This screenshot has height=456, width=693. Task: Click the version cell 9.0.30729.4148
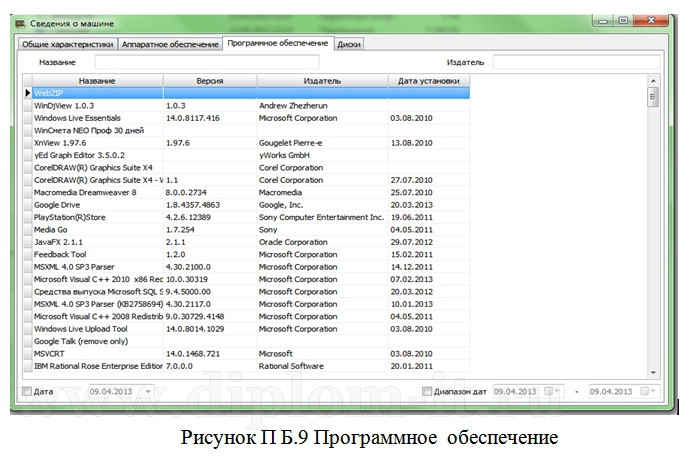click(210, 316)
